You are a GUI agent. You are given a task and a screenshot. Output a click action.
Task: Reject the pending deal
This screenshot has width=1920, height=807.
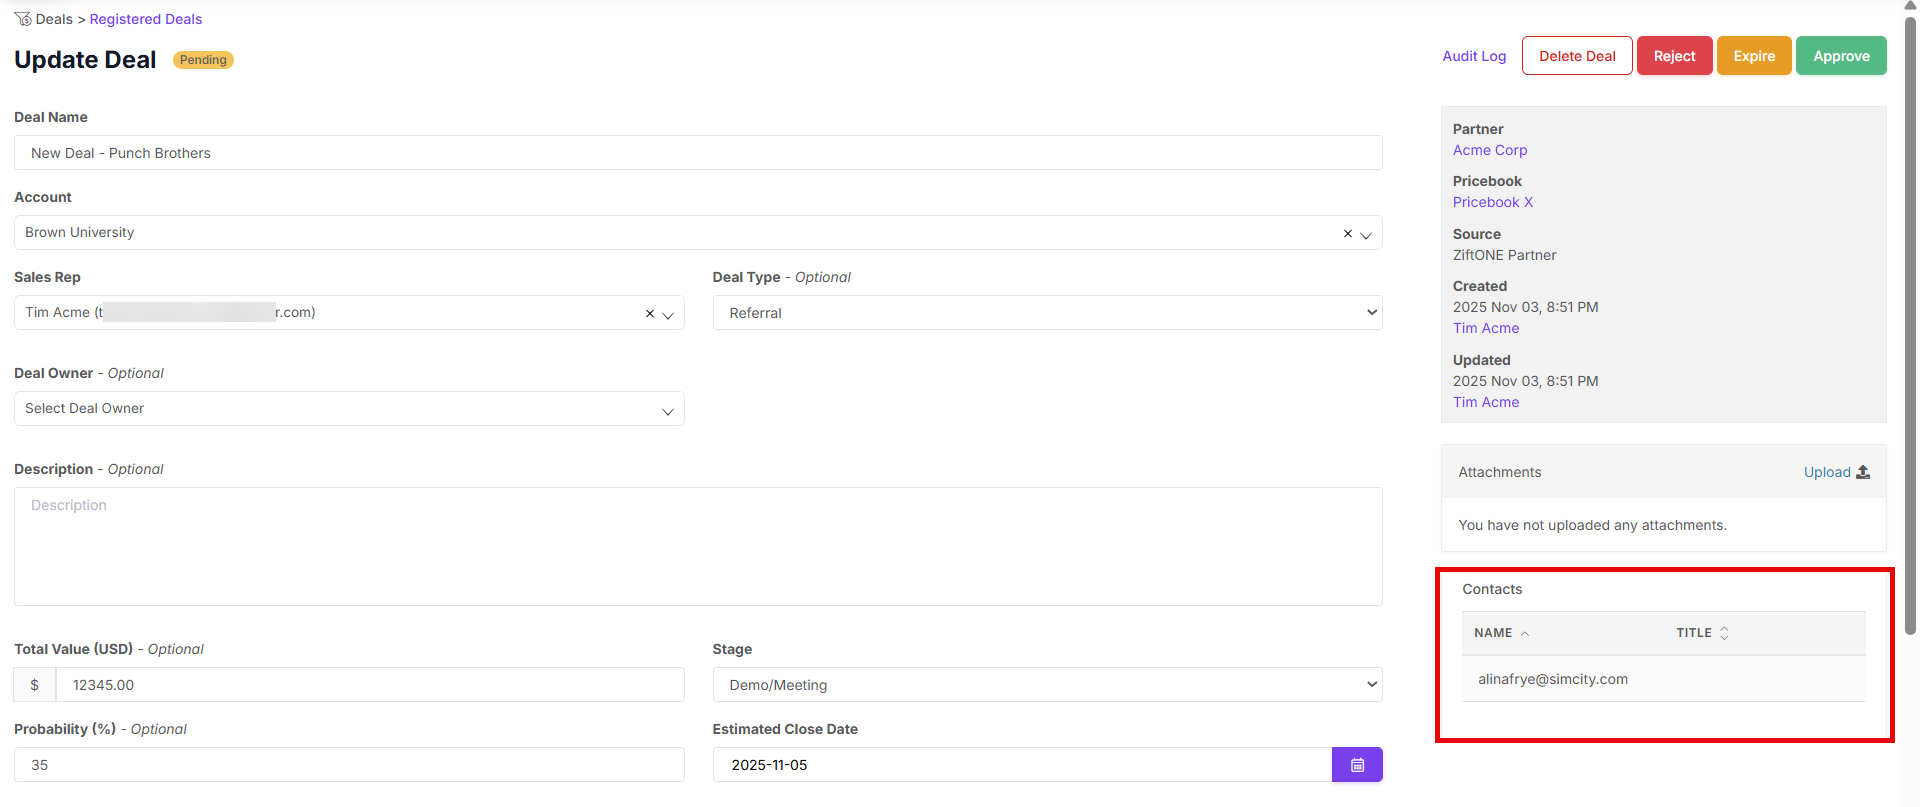point(1674,55)
